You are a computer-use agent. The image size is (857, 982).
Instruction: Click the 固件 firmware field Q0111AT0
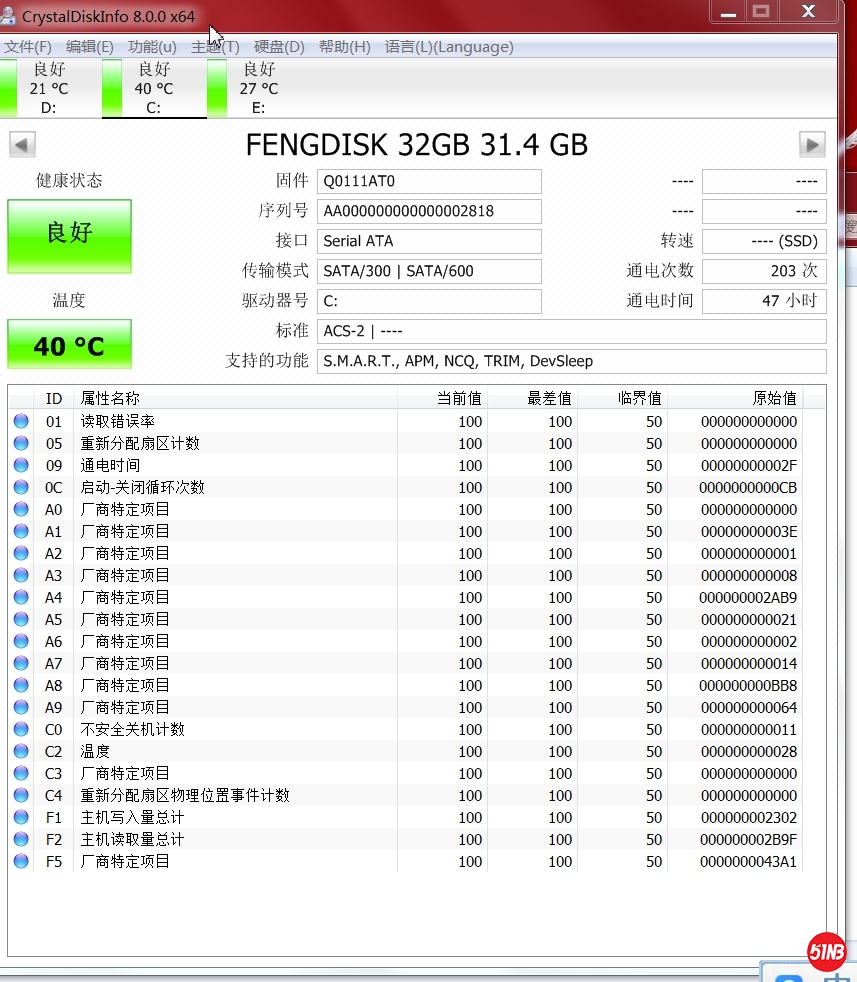[429, 182]
